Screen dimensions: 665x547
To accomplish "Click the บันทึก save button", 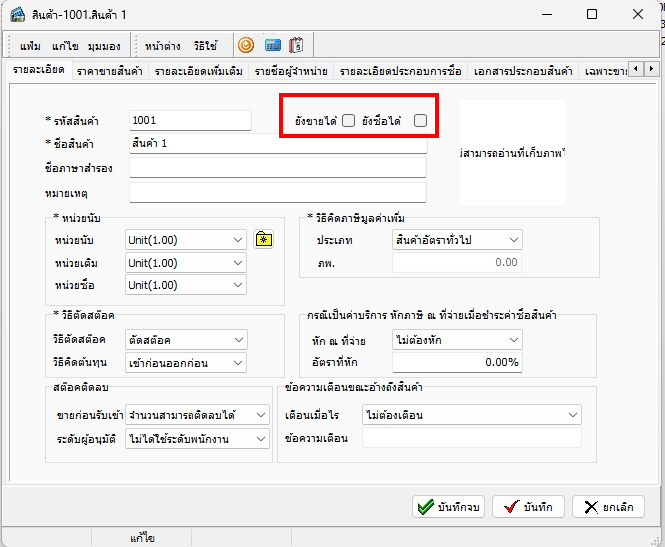I will tap(529, 506).
